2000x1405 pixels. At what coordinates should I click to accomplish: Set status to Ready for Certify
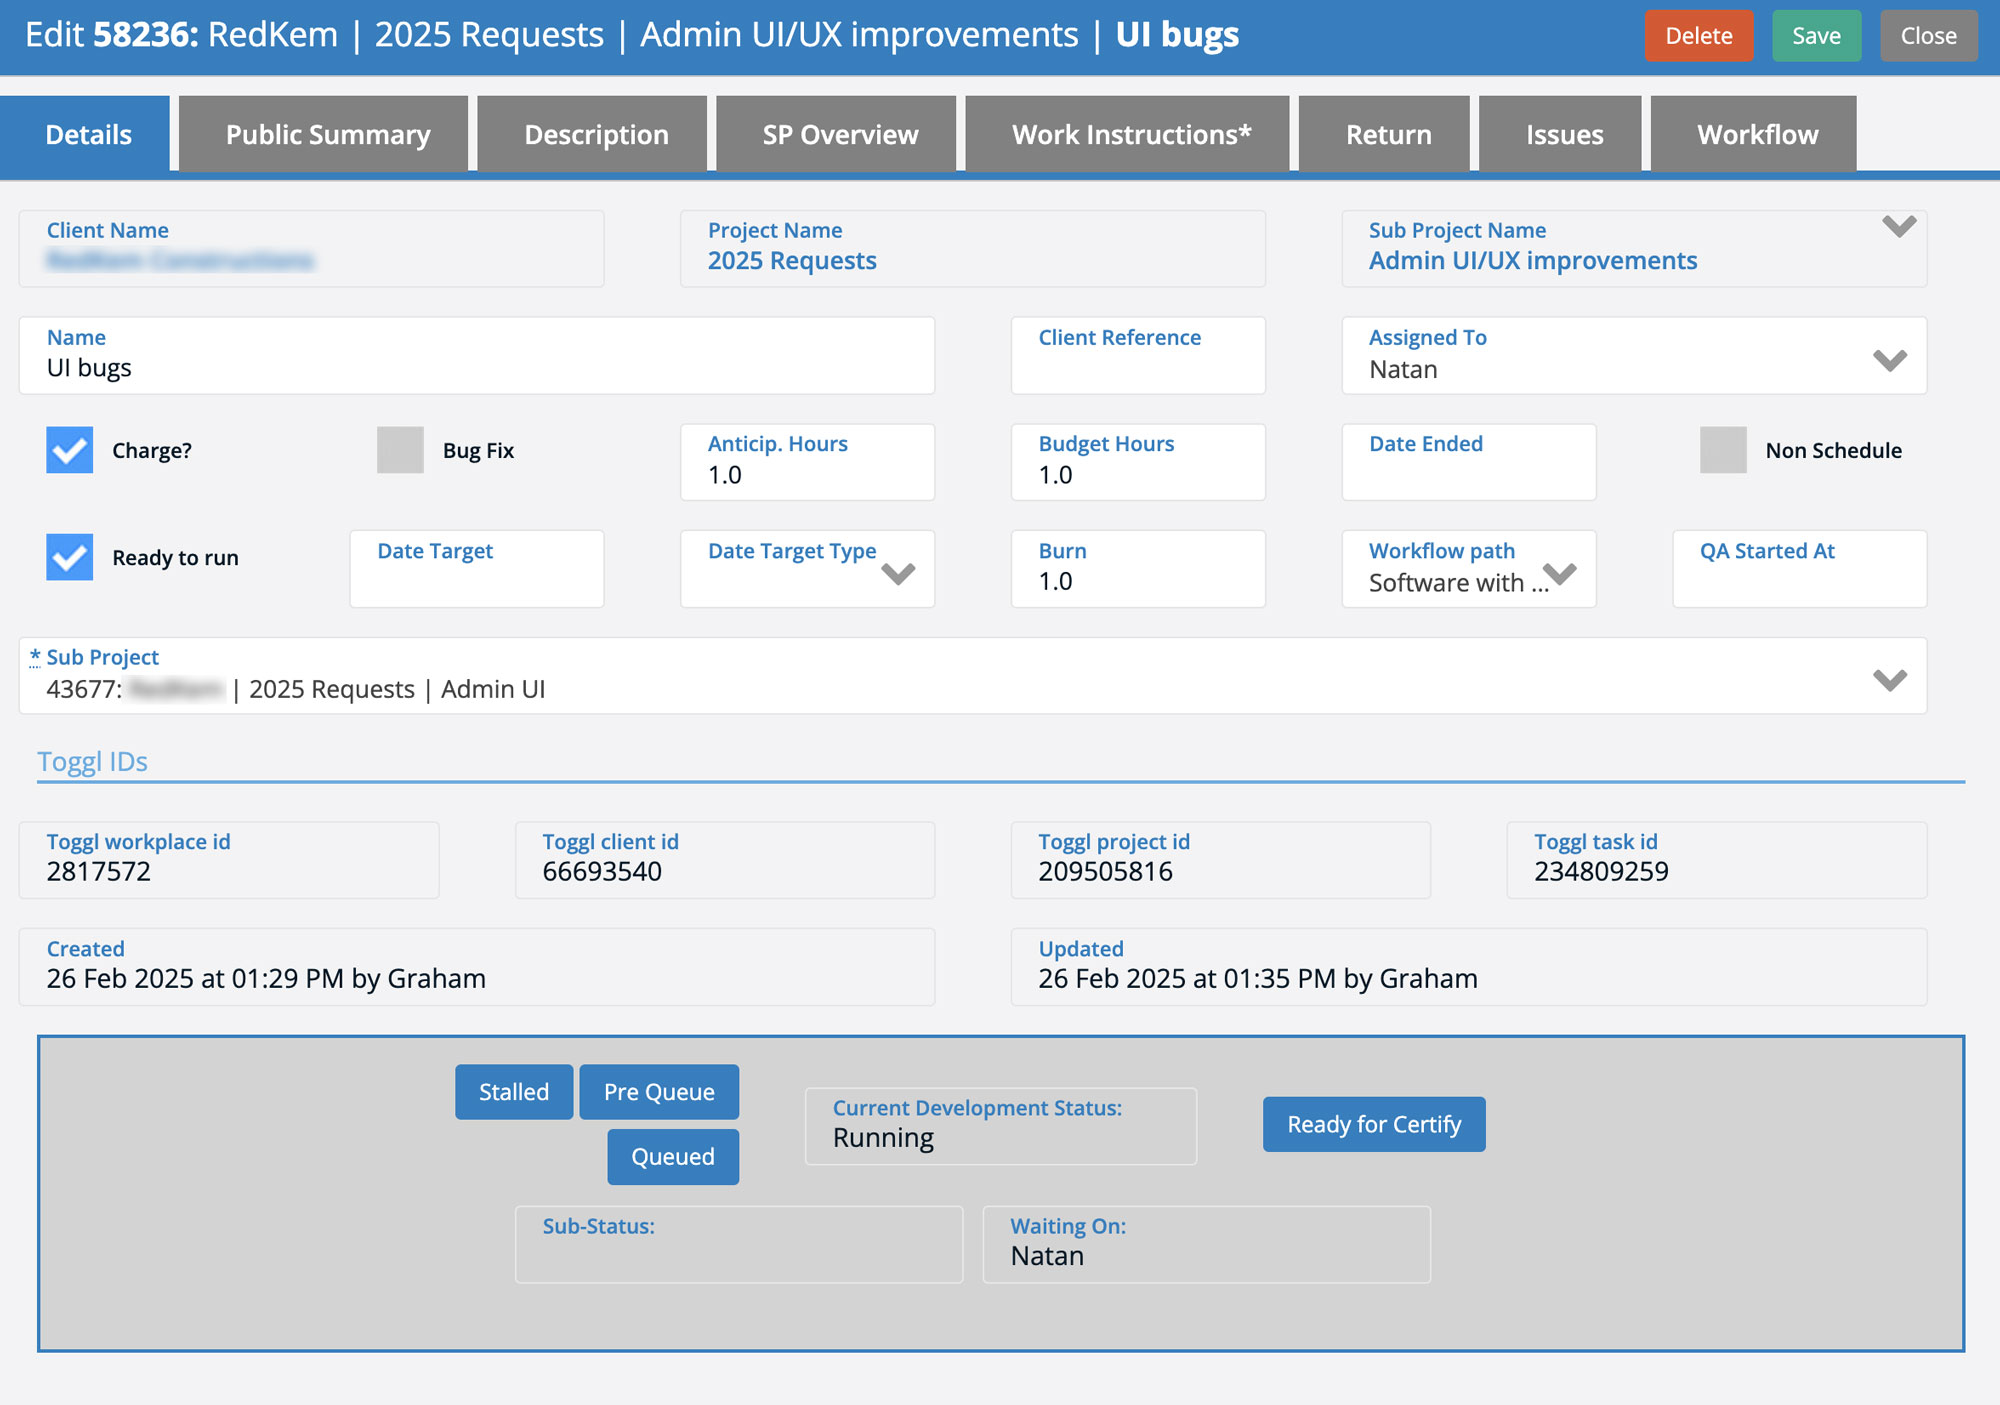pyautogui.click(x=1373, y=1124)
